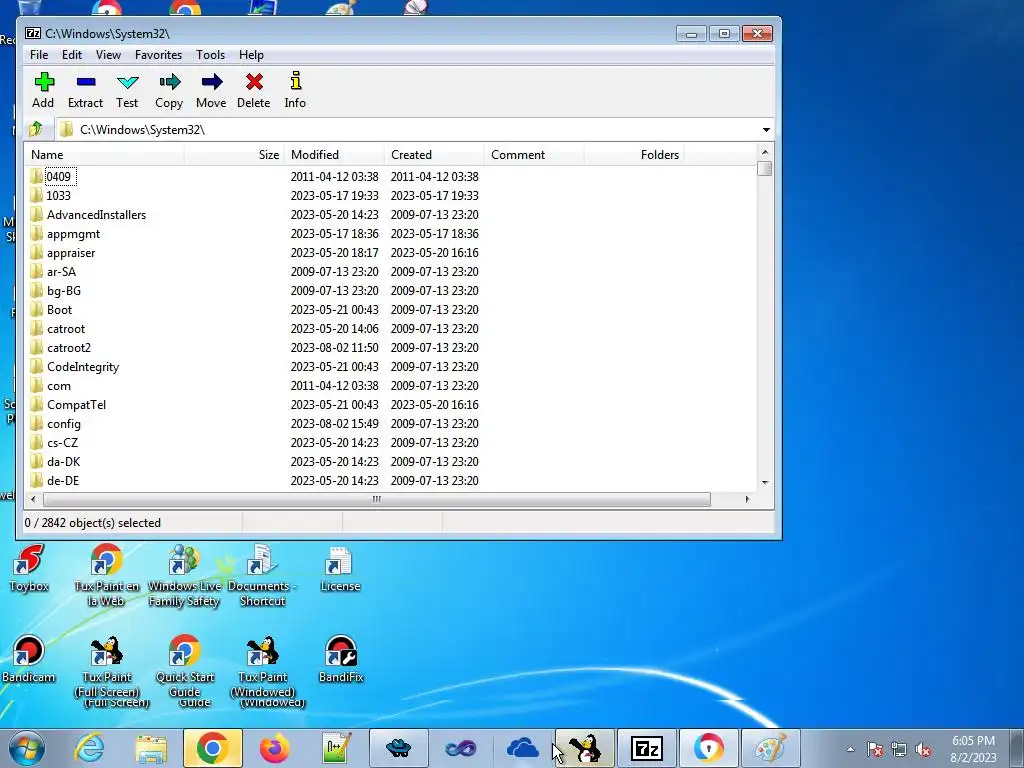This screenshot has height=768, width=1024.
Task: Select the appmgmt folder
Action: [391, 233]
